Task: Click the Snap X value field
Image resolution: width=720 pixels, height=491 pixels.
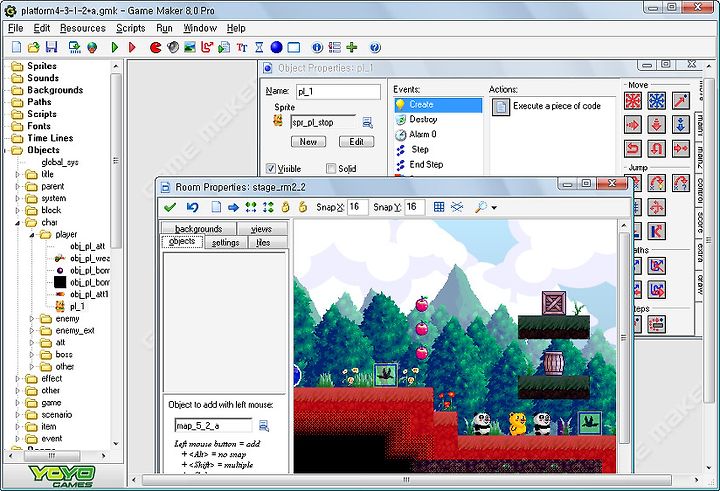Action: click(357, 207)
